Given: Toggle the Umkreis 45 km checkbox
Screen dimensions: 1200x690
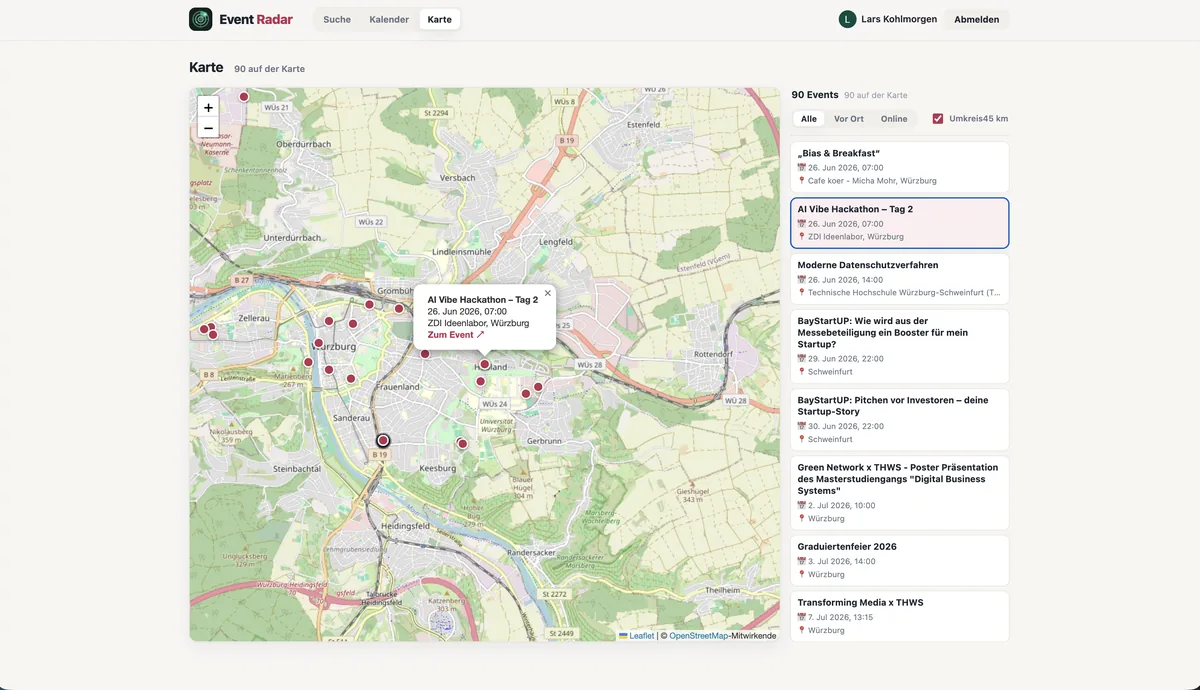Looking at the screenshot, I should [x=938, y=119].
